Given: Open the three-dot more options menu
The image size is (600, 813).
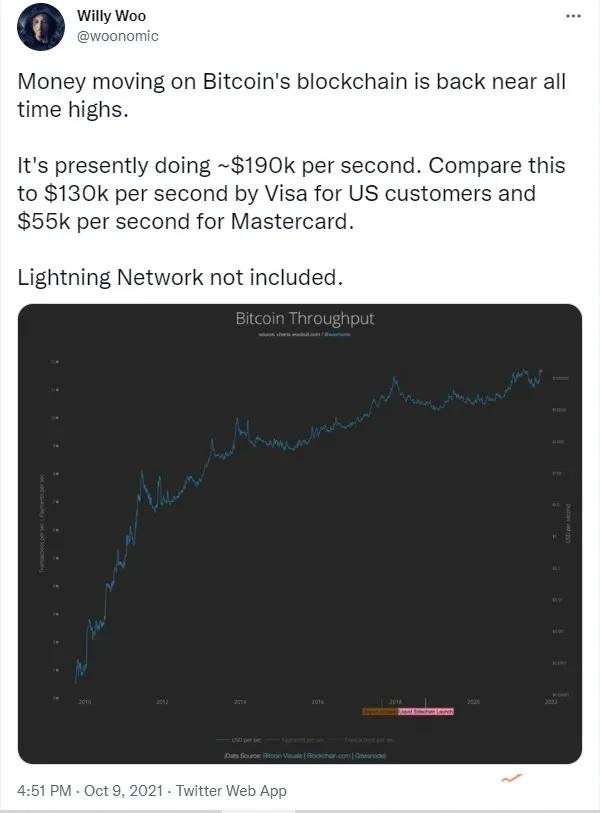Looking at the screenshot, I should (x=573, y=17).
